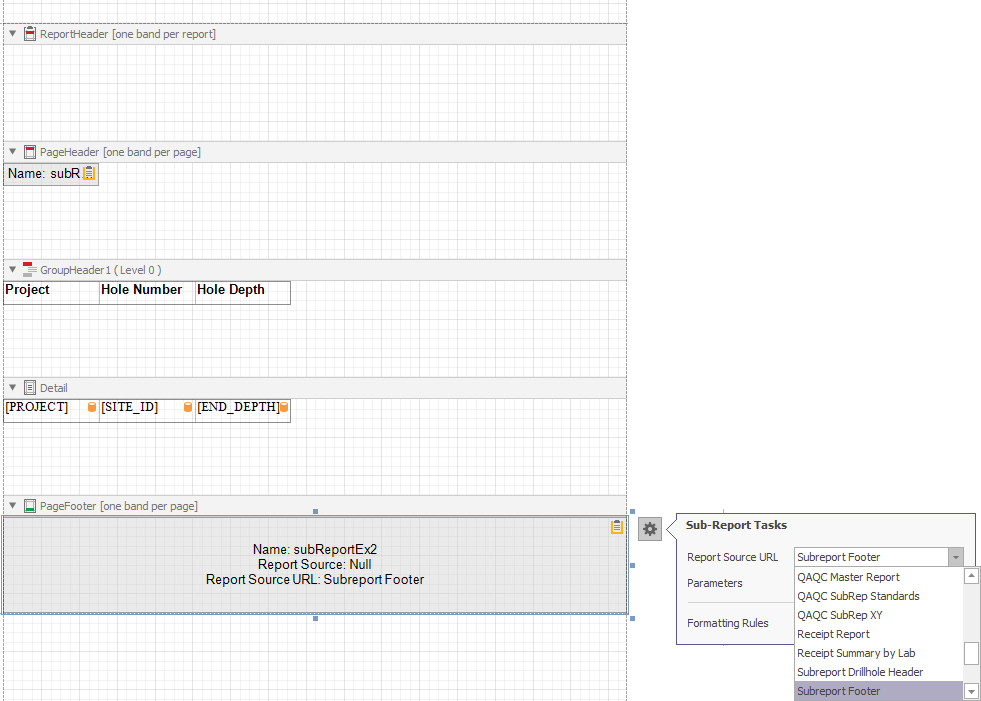Open the Report Source URL dropdown arrow

pos(955,557)
